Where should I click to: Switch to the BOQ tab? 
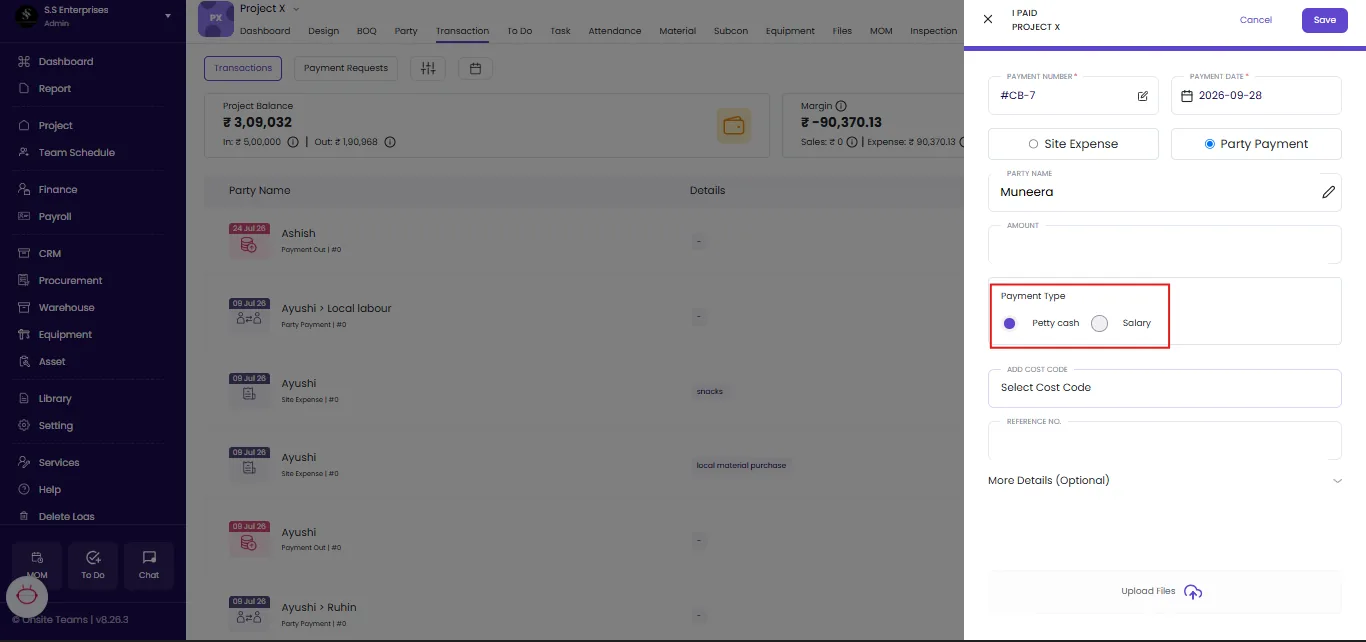pos(367,31)
